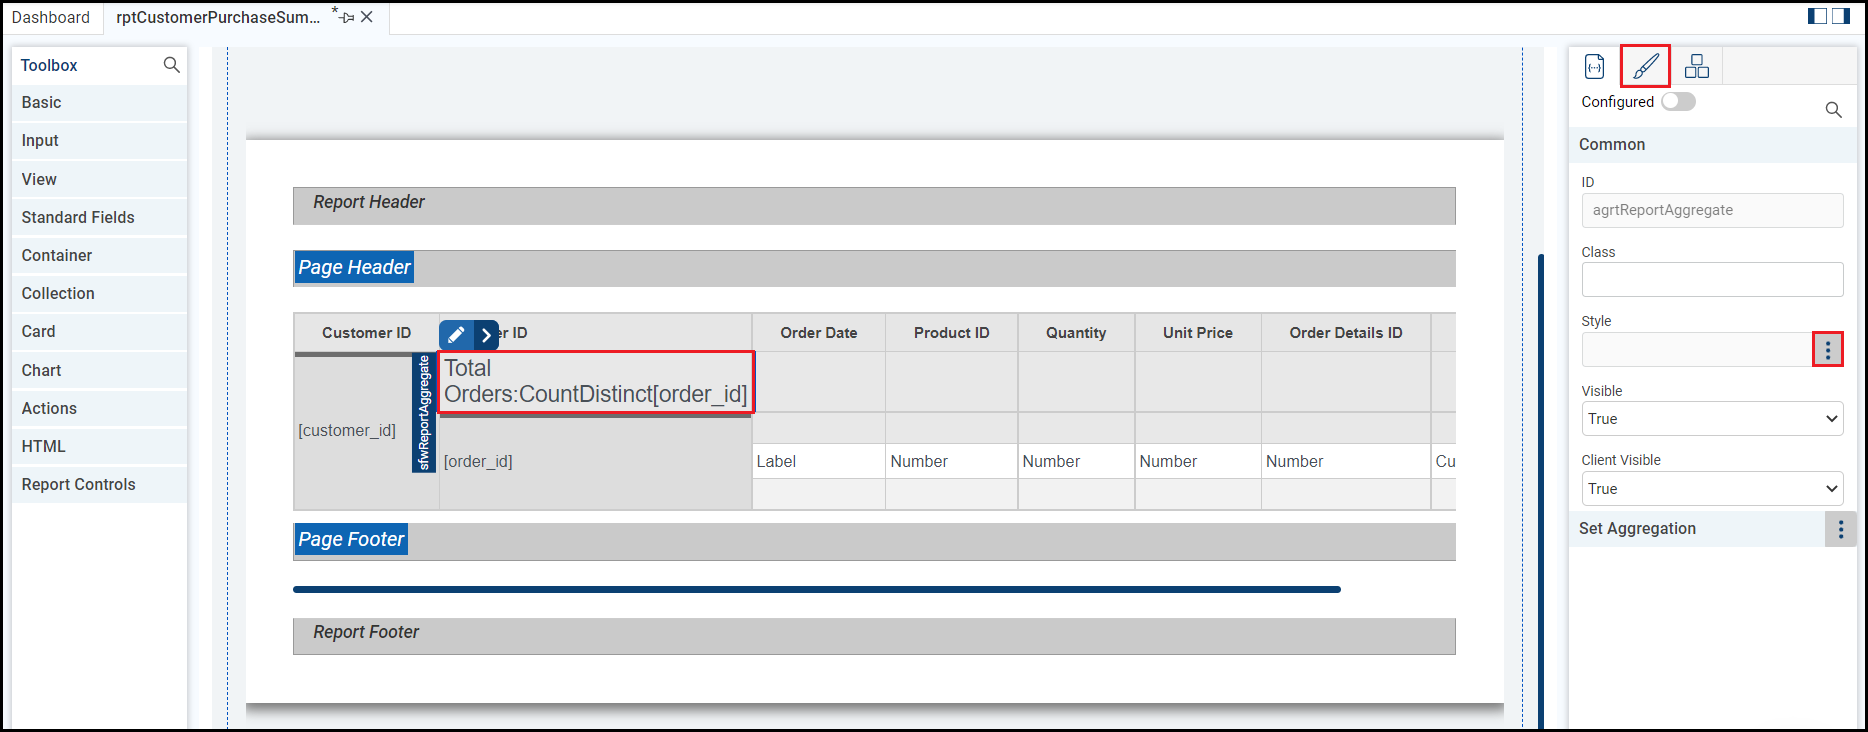
Task: Click the right chevron next to pencil
Action: (486, 335)
